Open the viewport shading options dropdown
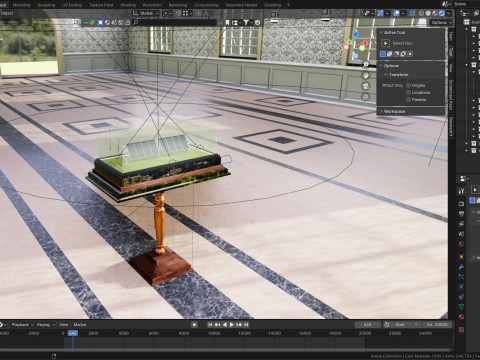The image size is (480, 360). pos(449,13)
